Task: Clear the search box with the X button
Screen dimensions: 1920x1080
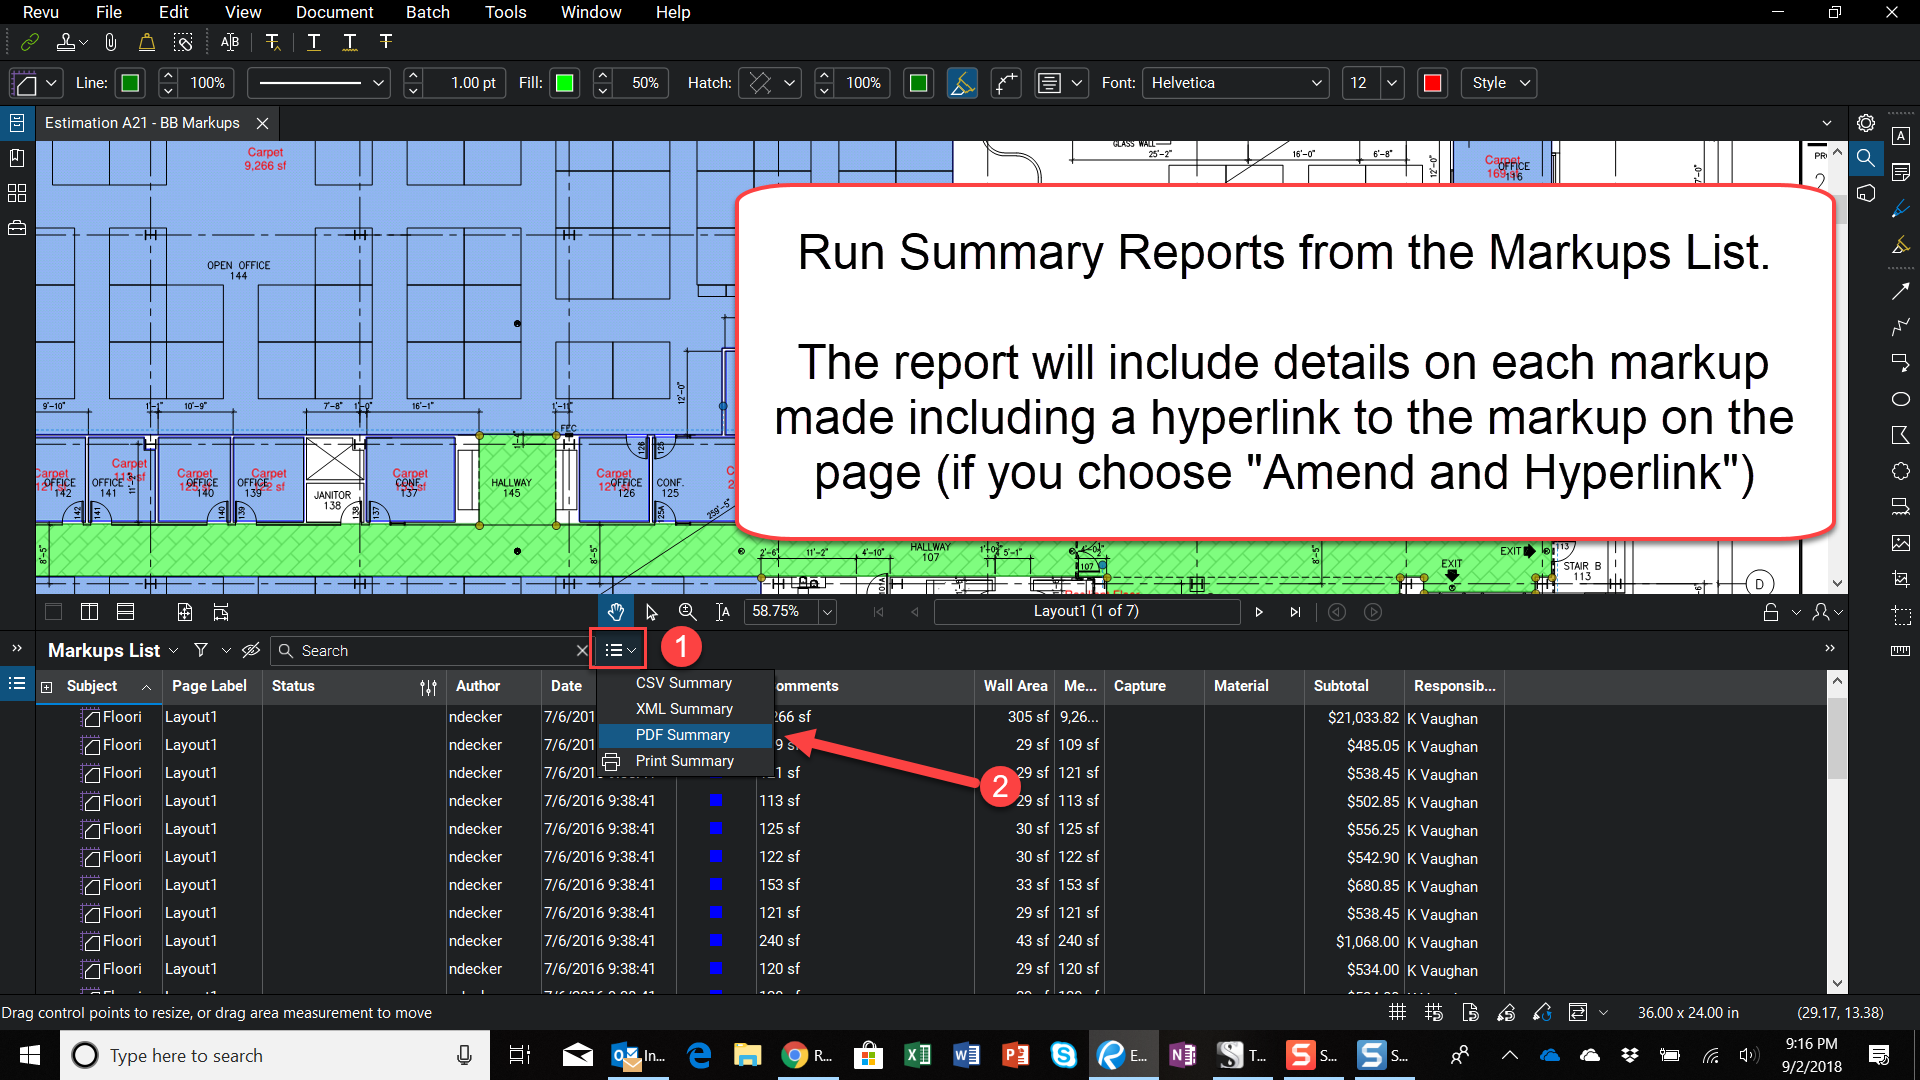Action: pos(582,650)
